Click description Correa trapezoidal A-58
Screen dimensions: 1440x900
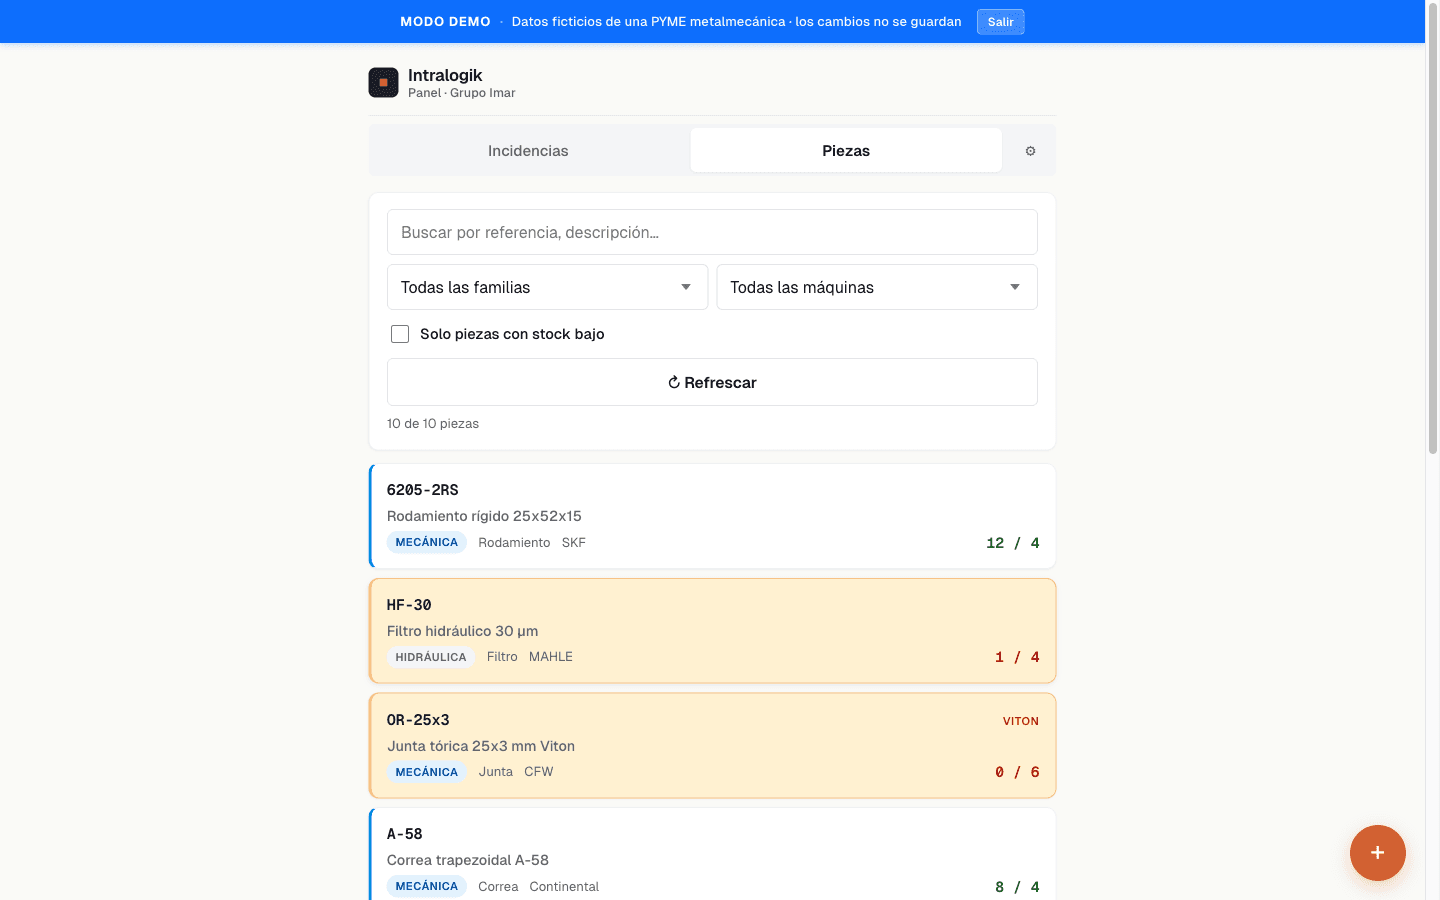point(468,860)
